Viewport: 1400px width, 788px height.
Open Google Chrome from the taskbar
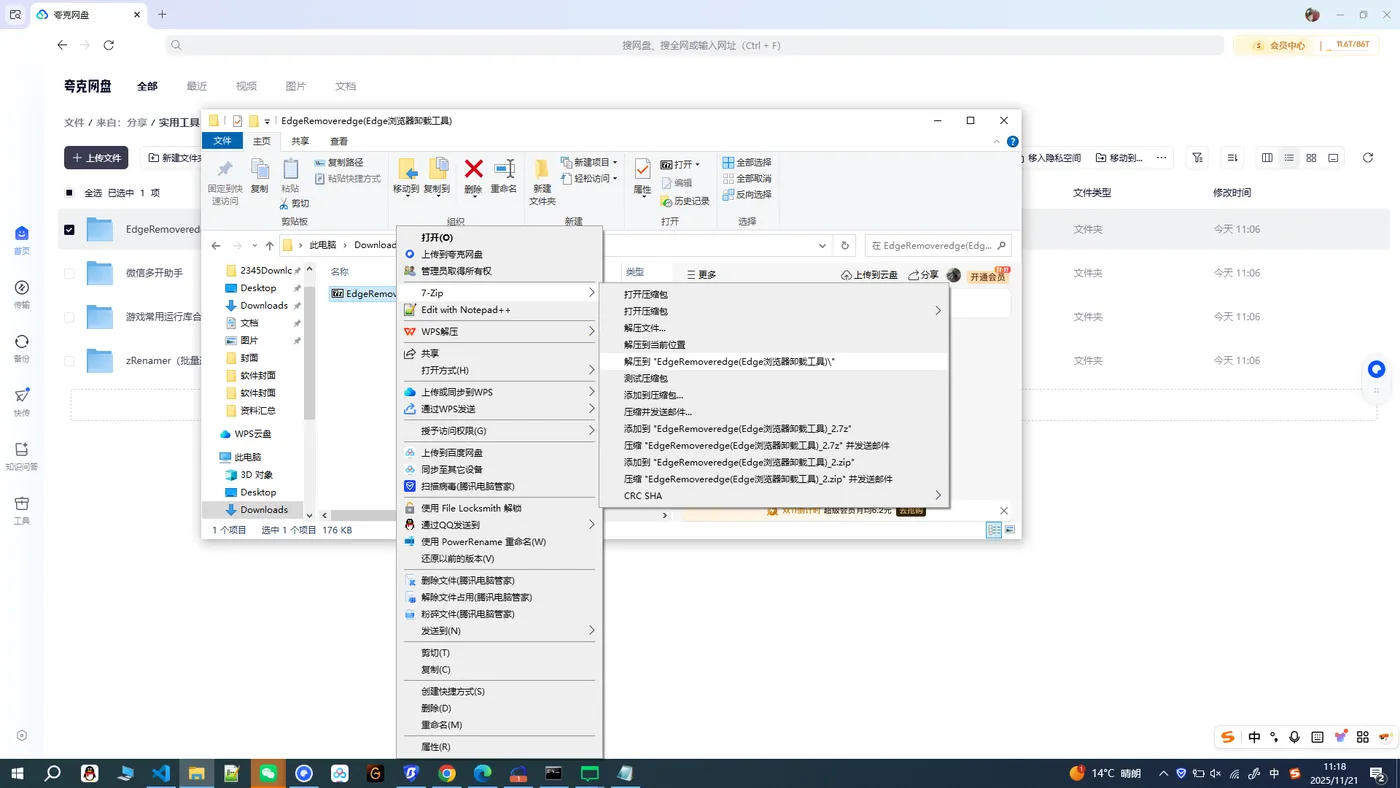click(447, 773)
